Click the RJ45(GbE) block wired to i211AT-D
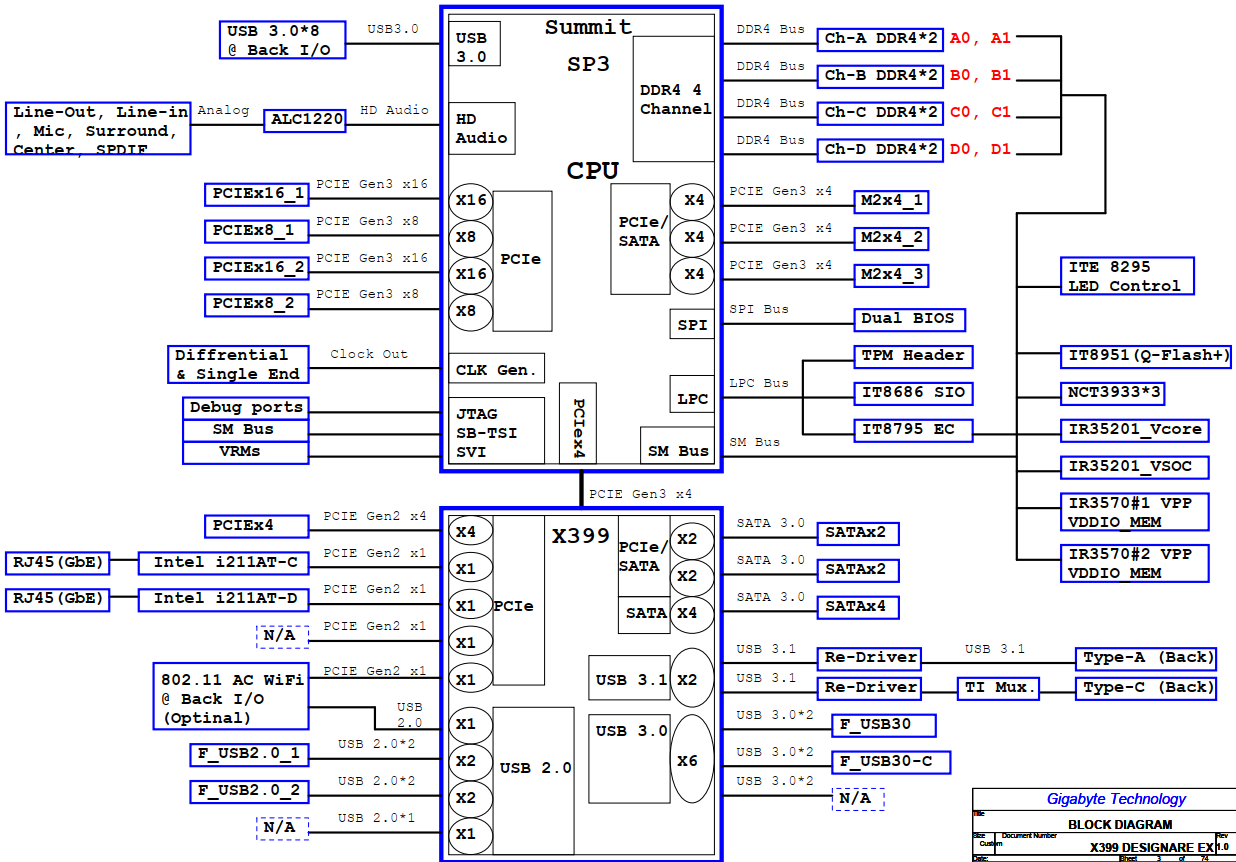1236x862 pixels. (58, 600)
